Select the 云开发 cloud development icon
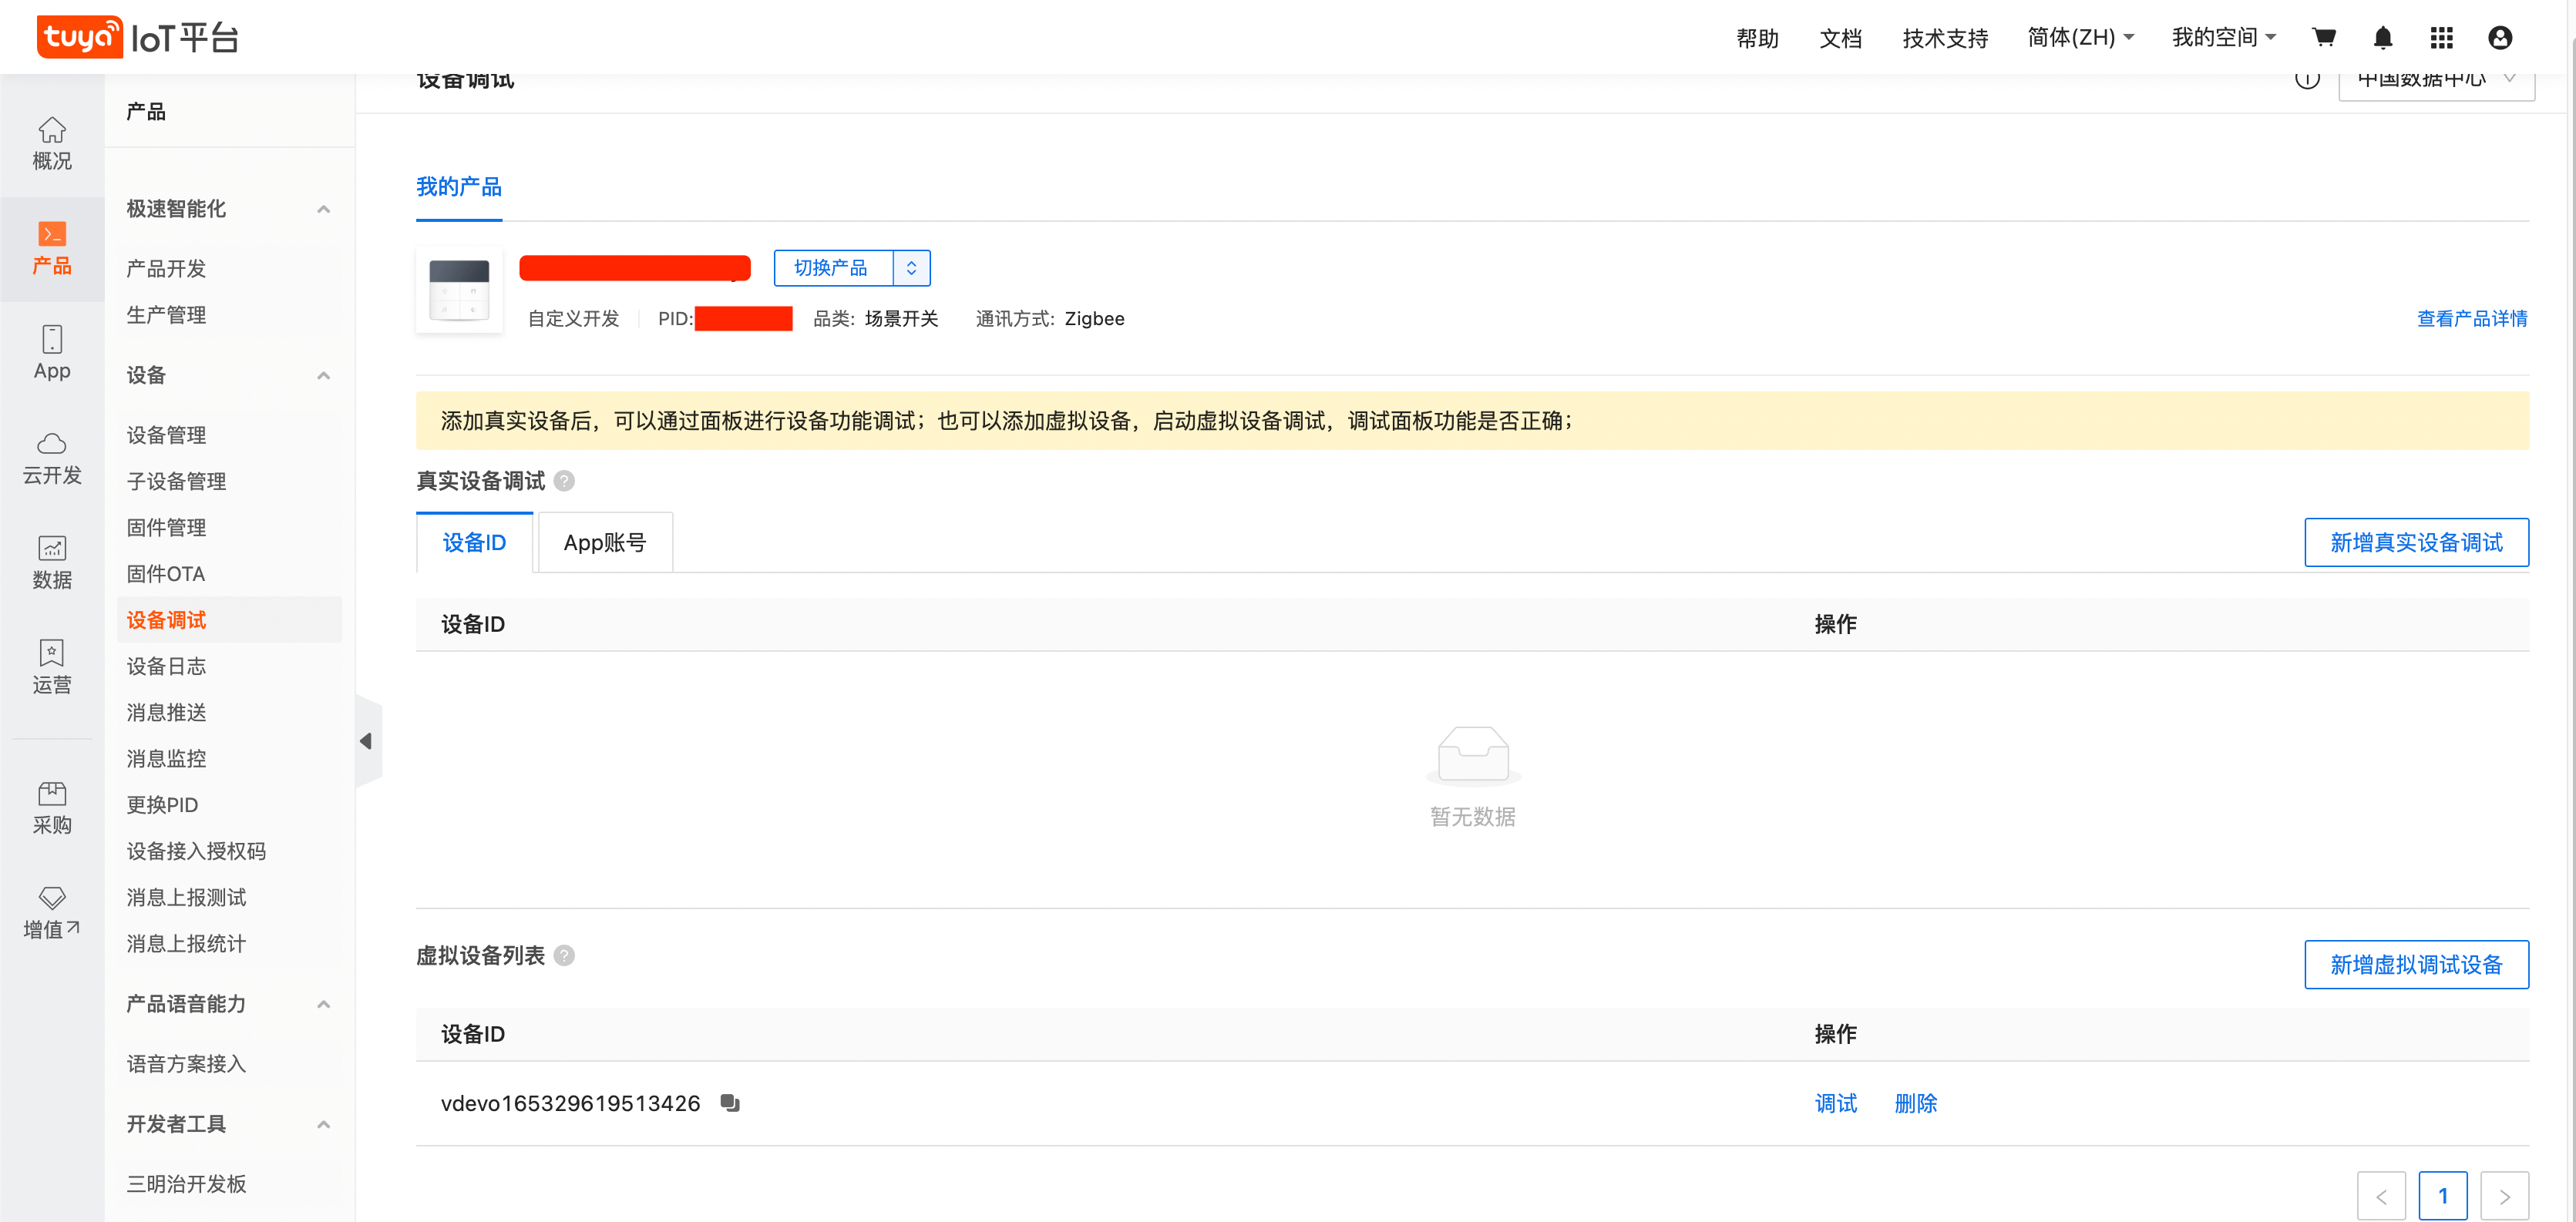 click(x=52, y=456)
